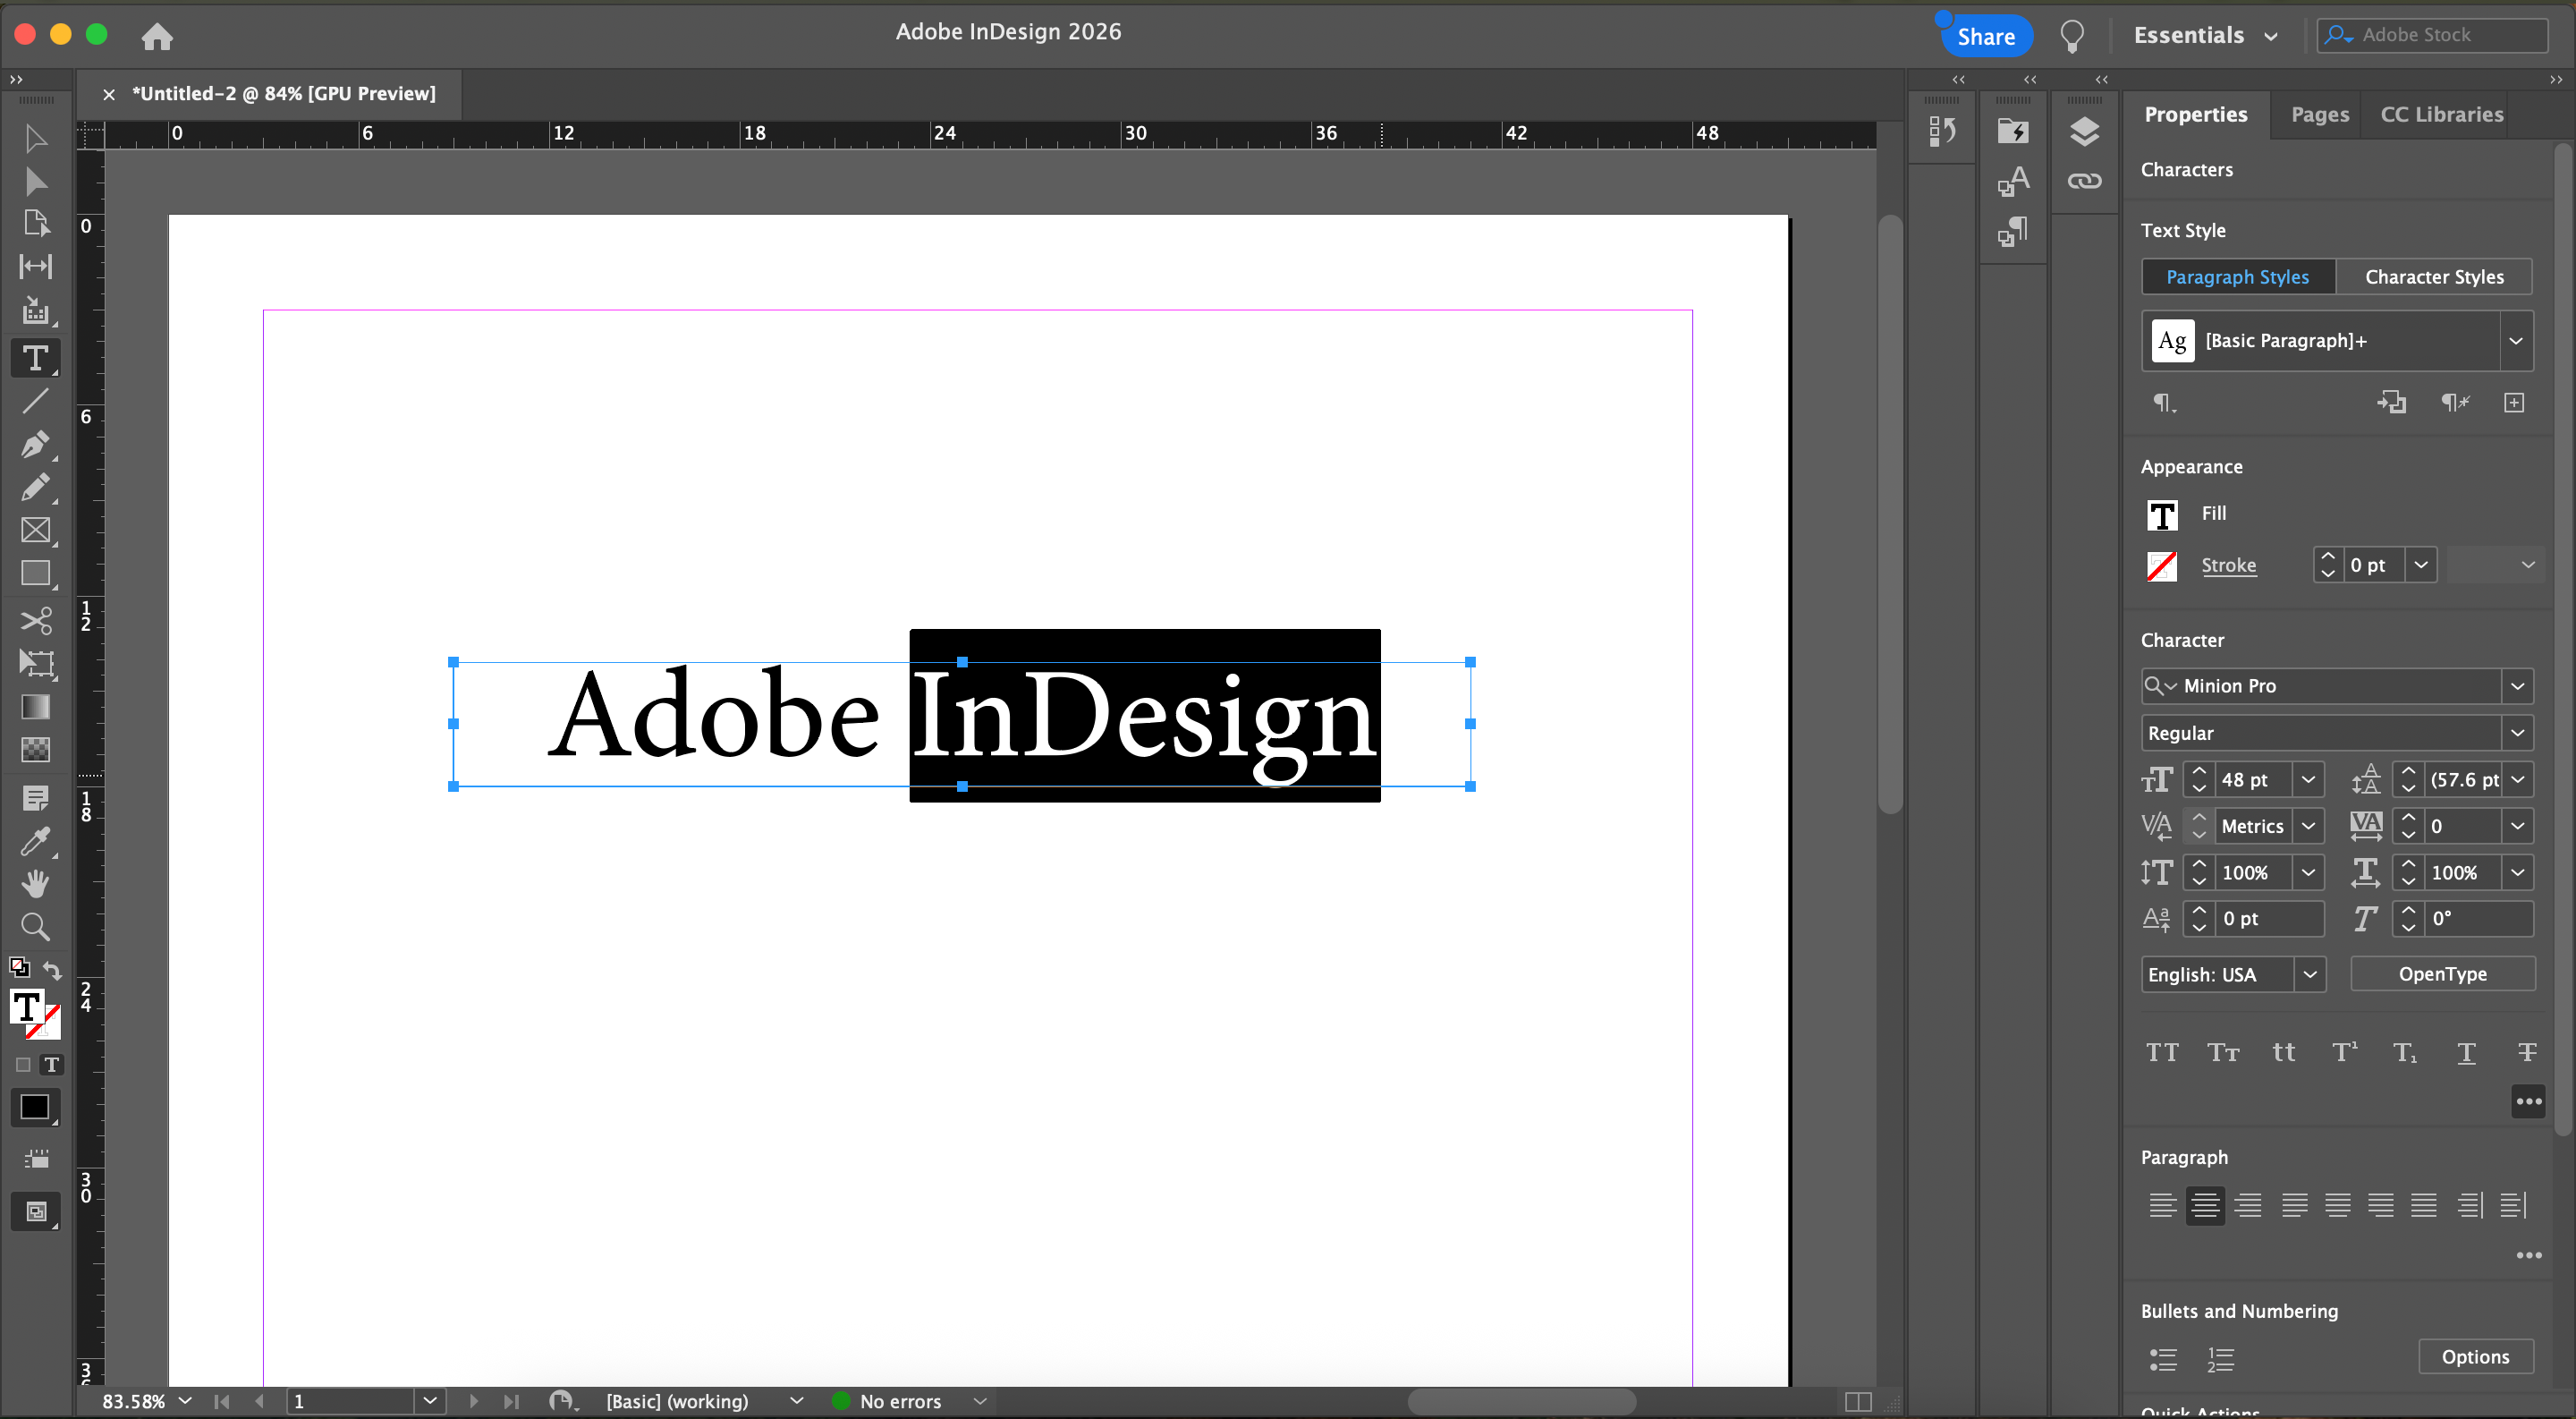Select the Scissors tool
This screenshot has height=1419, width=2576.
(35, 620)
